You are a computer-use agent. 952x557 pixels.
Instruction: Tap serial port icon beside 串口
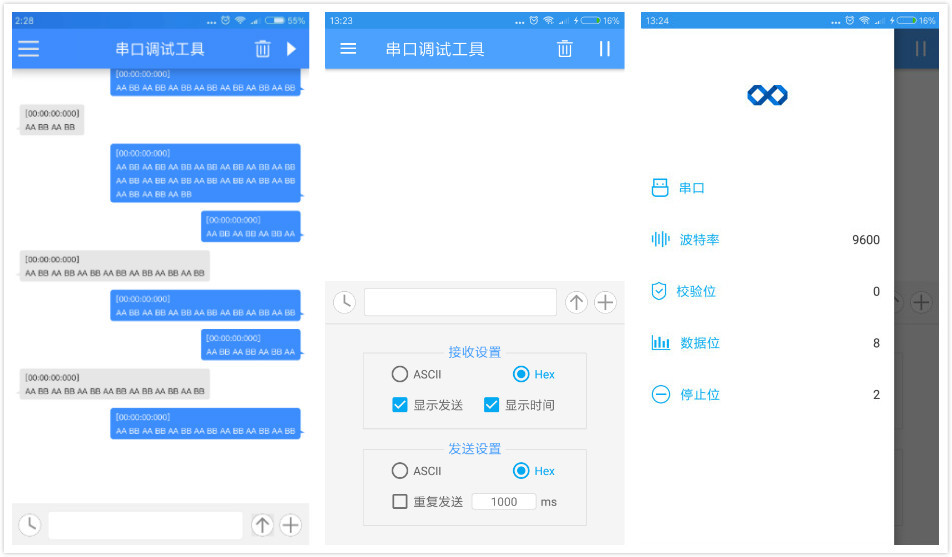(660, 188)
